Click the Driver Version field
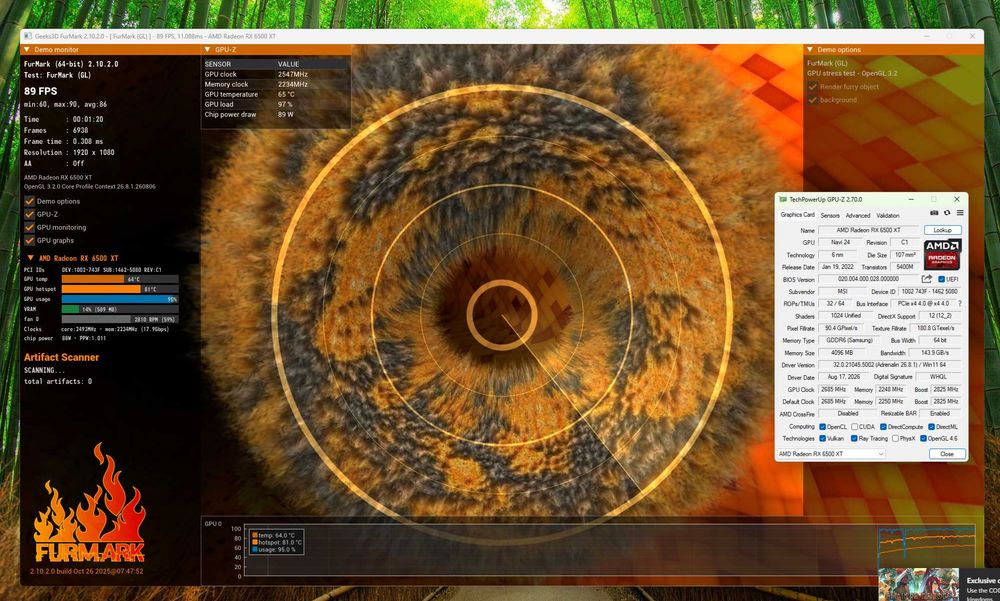Image resolution: width=1000 pixels, height=601 pixels. [889, 365]
